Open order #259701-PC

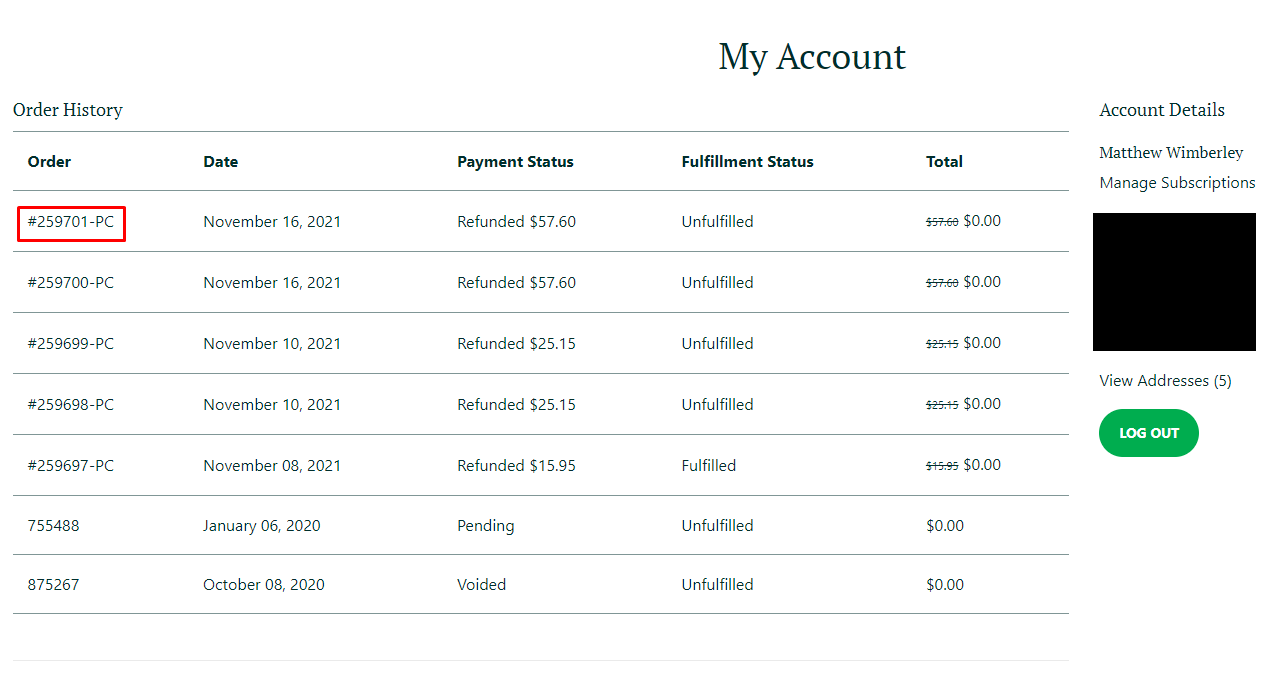click(x=71, y=222)
